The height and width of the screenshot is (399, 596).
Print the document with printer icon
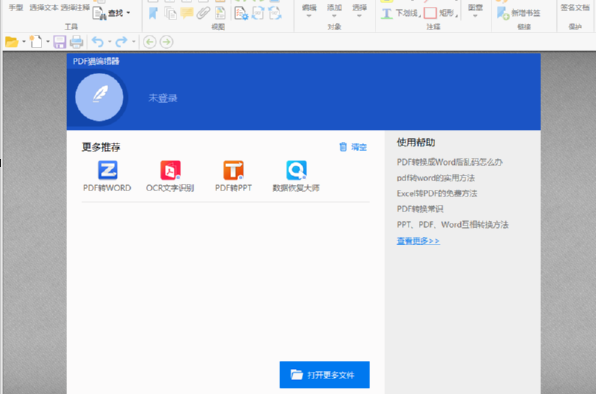(76, 42)
